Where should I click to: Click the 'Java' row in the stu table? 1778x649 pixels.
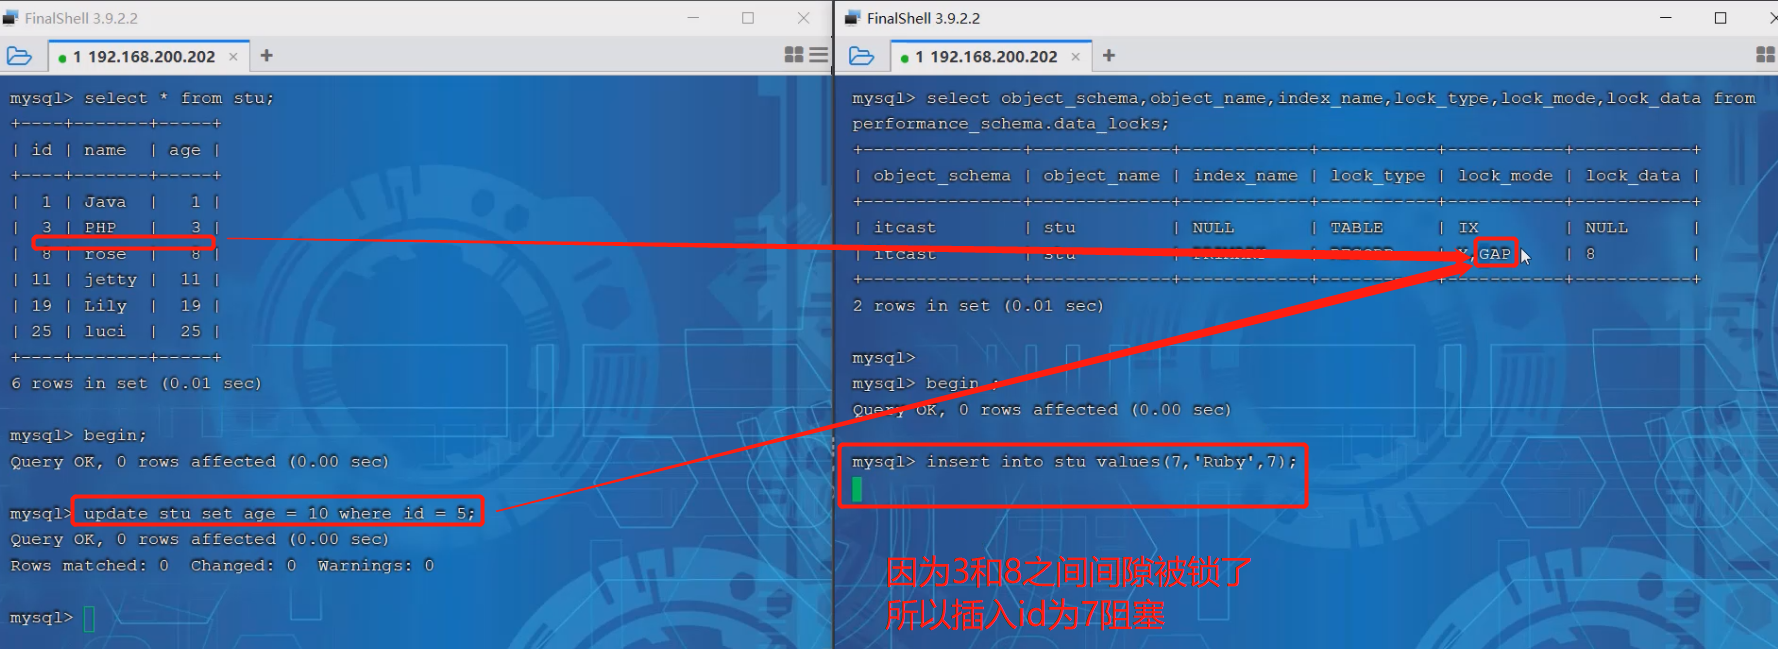pos(115,202)
